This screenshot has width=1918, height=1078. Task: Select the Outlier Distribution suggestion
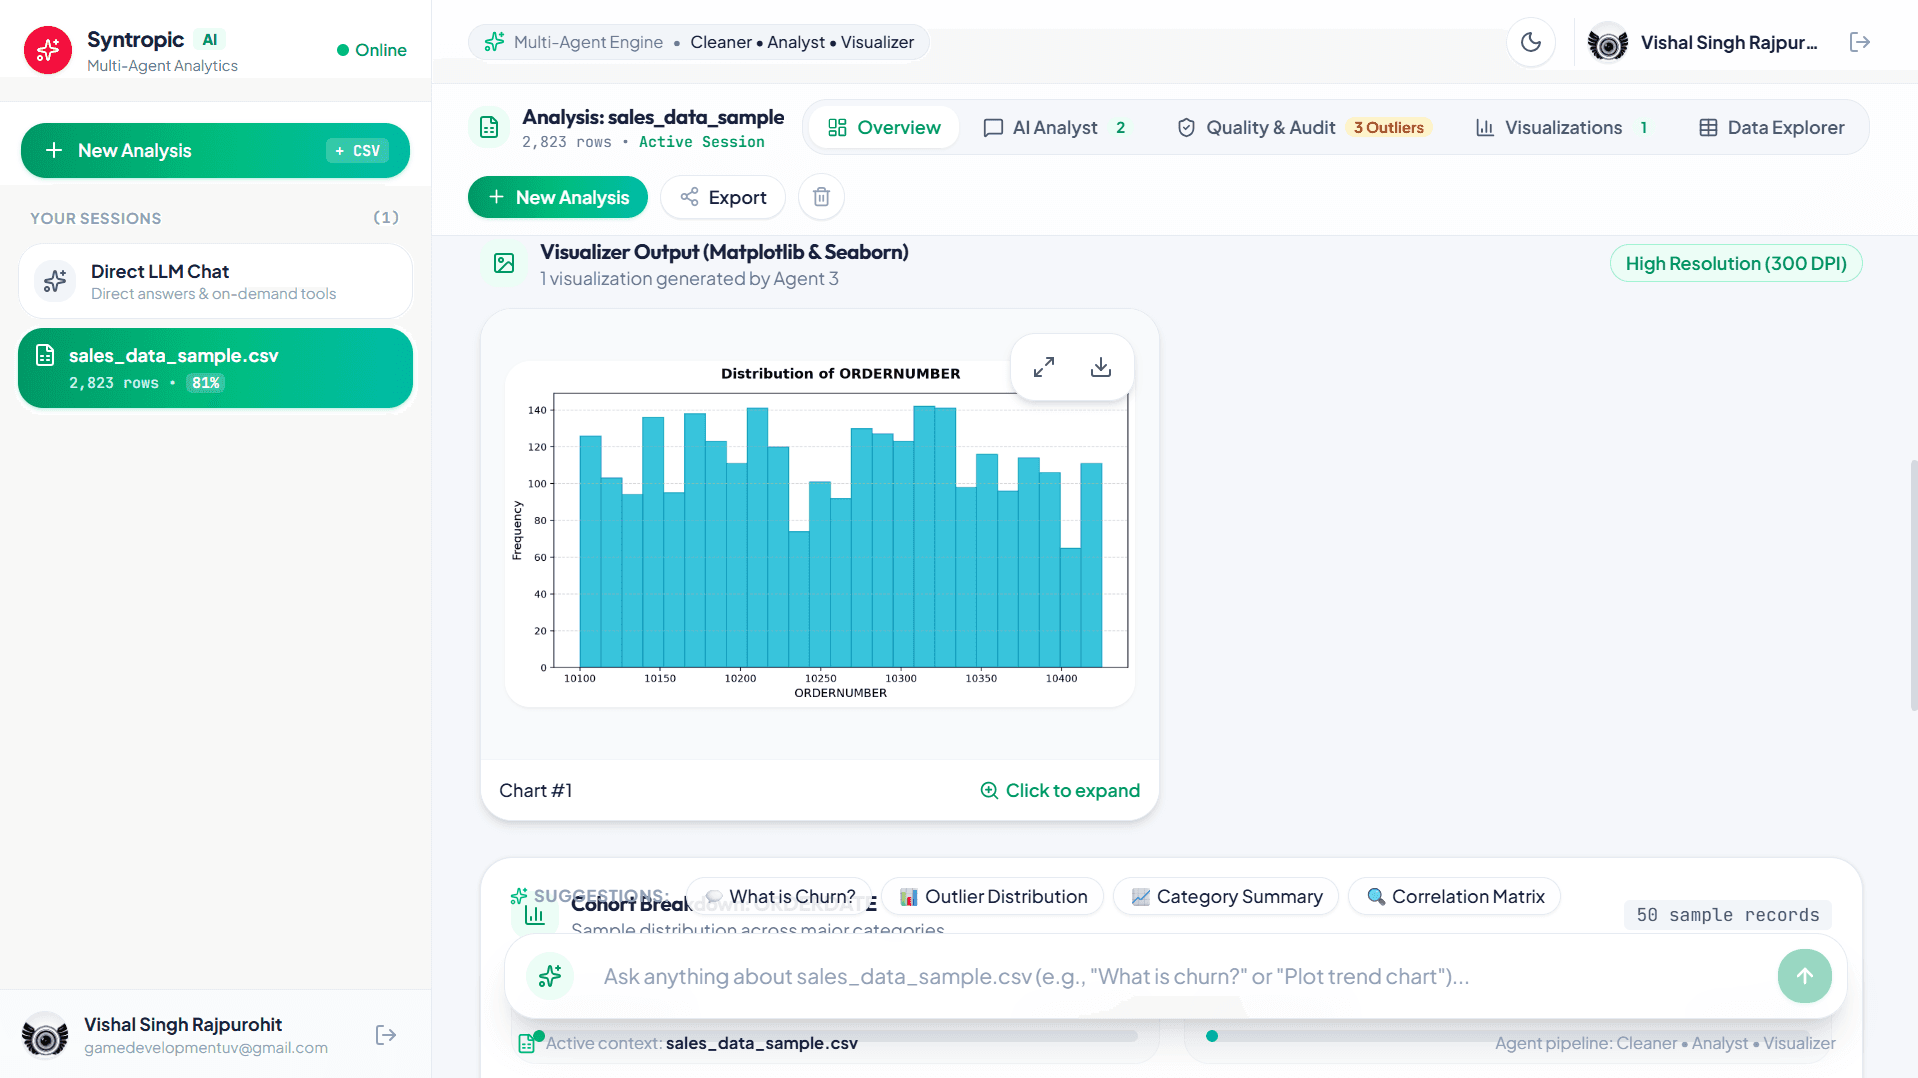(993, 897)
